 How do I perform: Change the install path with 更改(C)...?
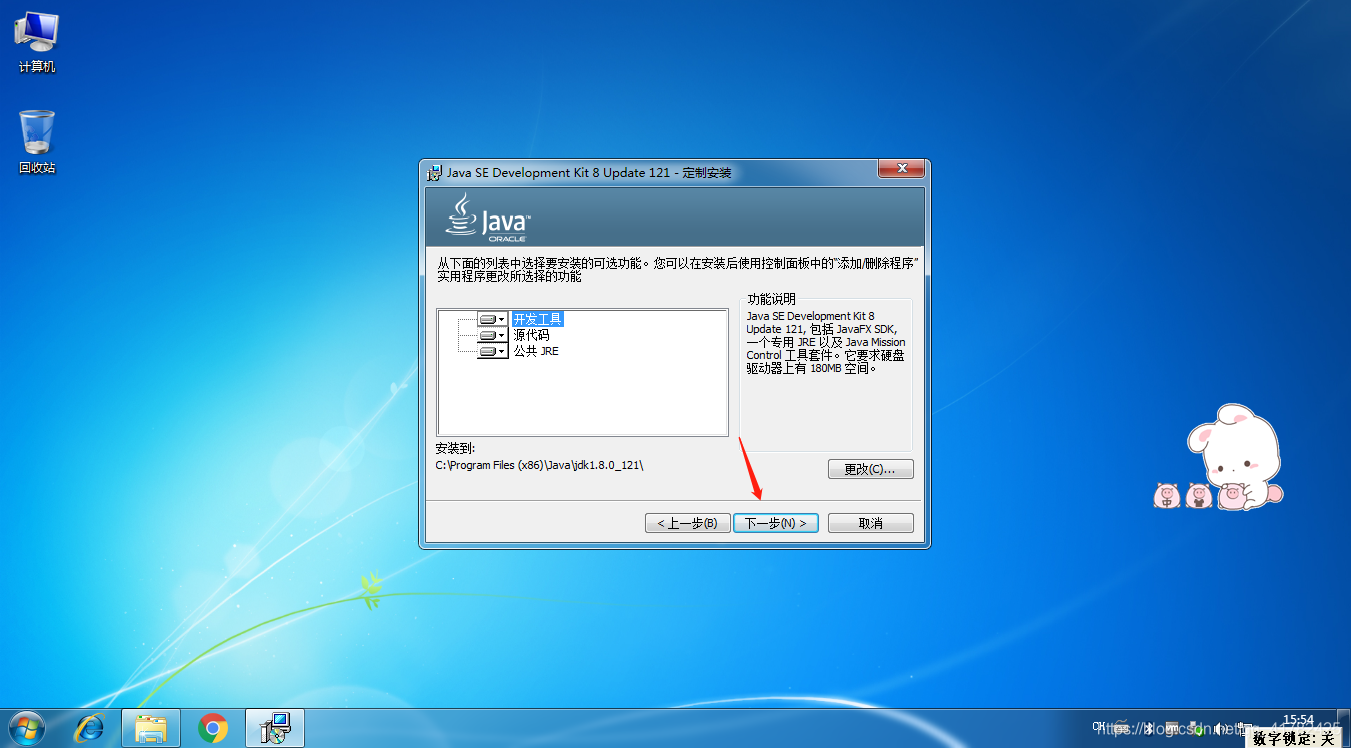[x=871, y=469]
